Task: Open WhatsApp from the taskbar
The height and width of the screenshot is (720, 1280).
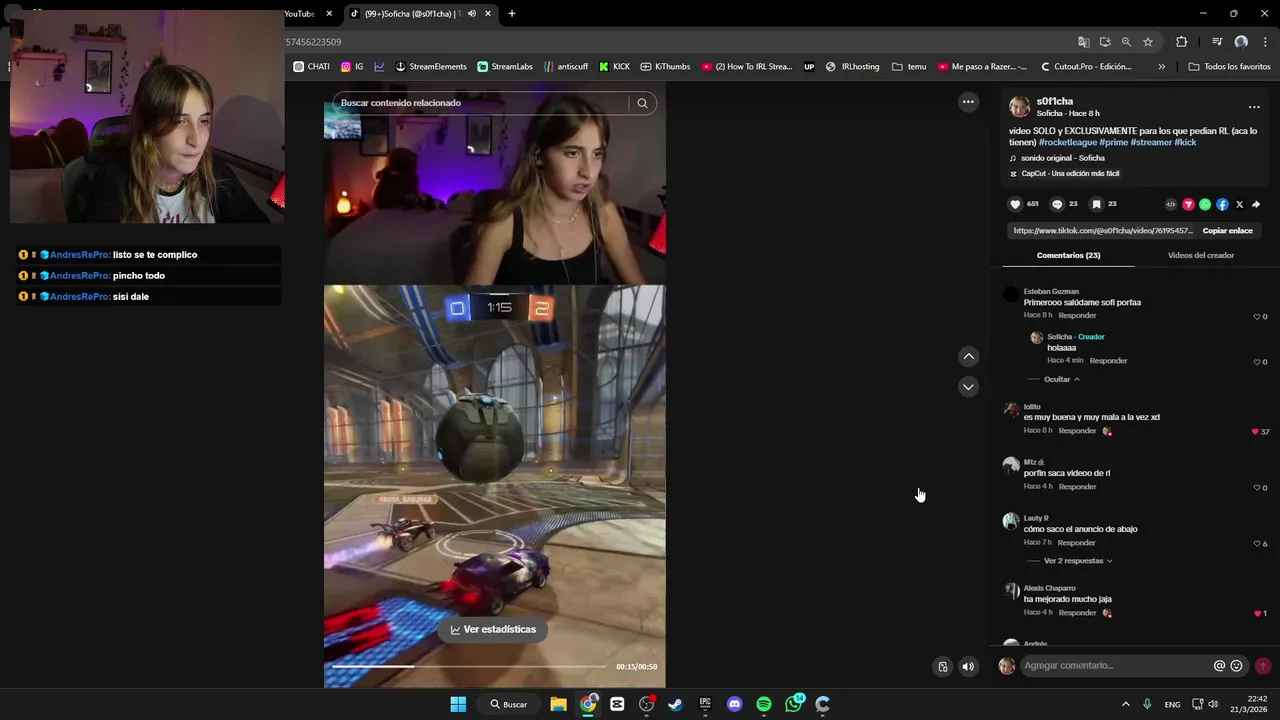Action: tap(794, 704)
